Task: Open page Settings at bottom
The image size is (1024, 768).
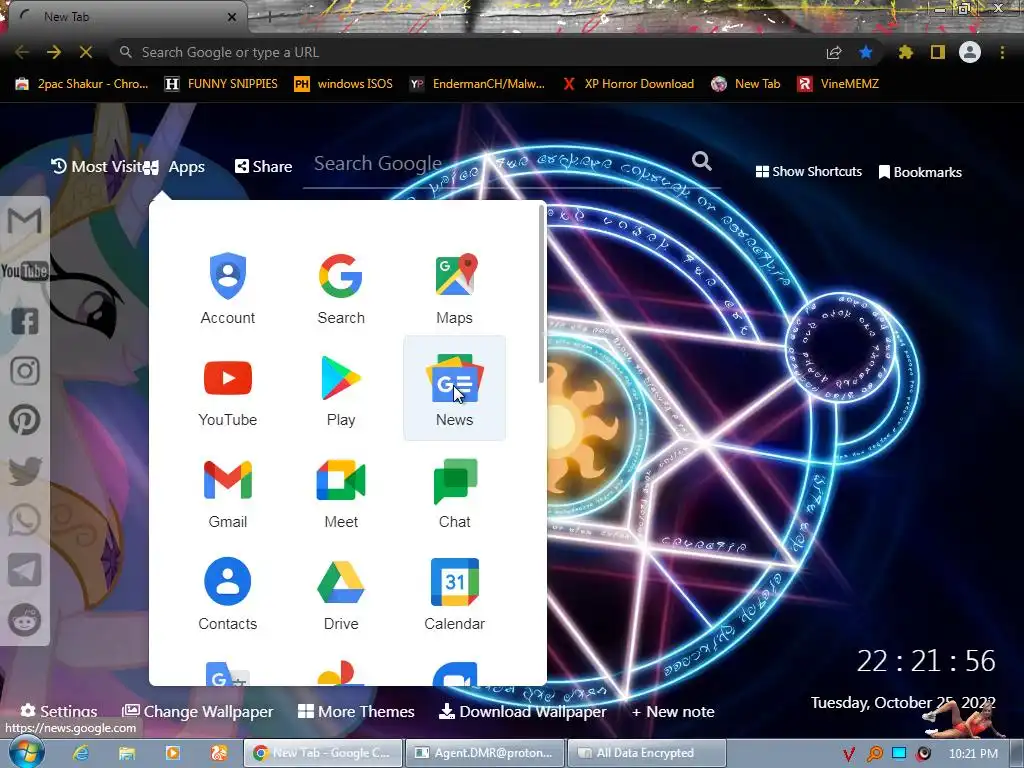Action: pos(59,711)
